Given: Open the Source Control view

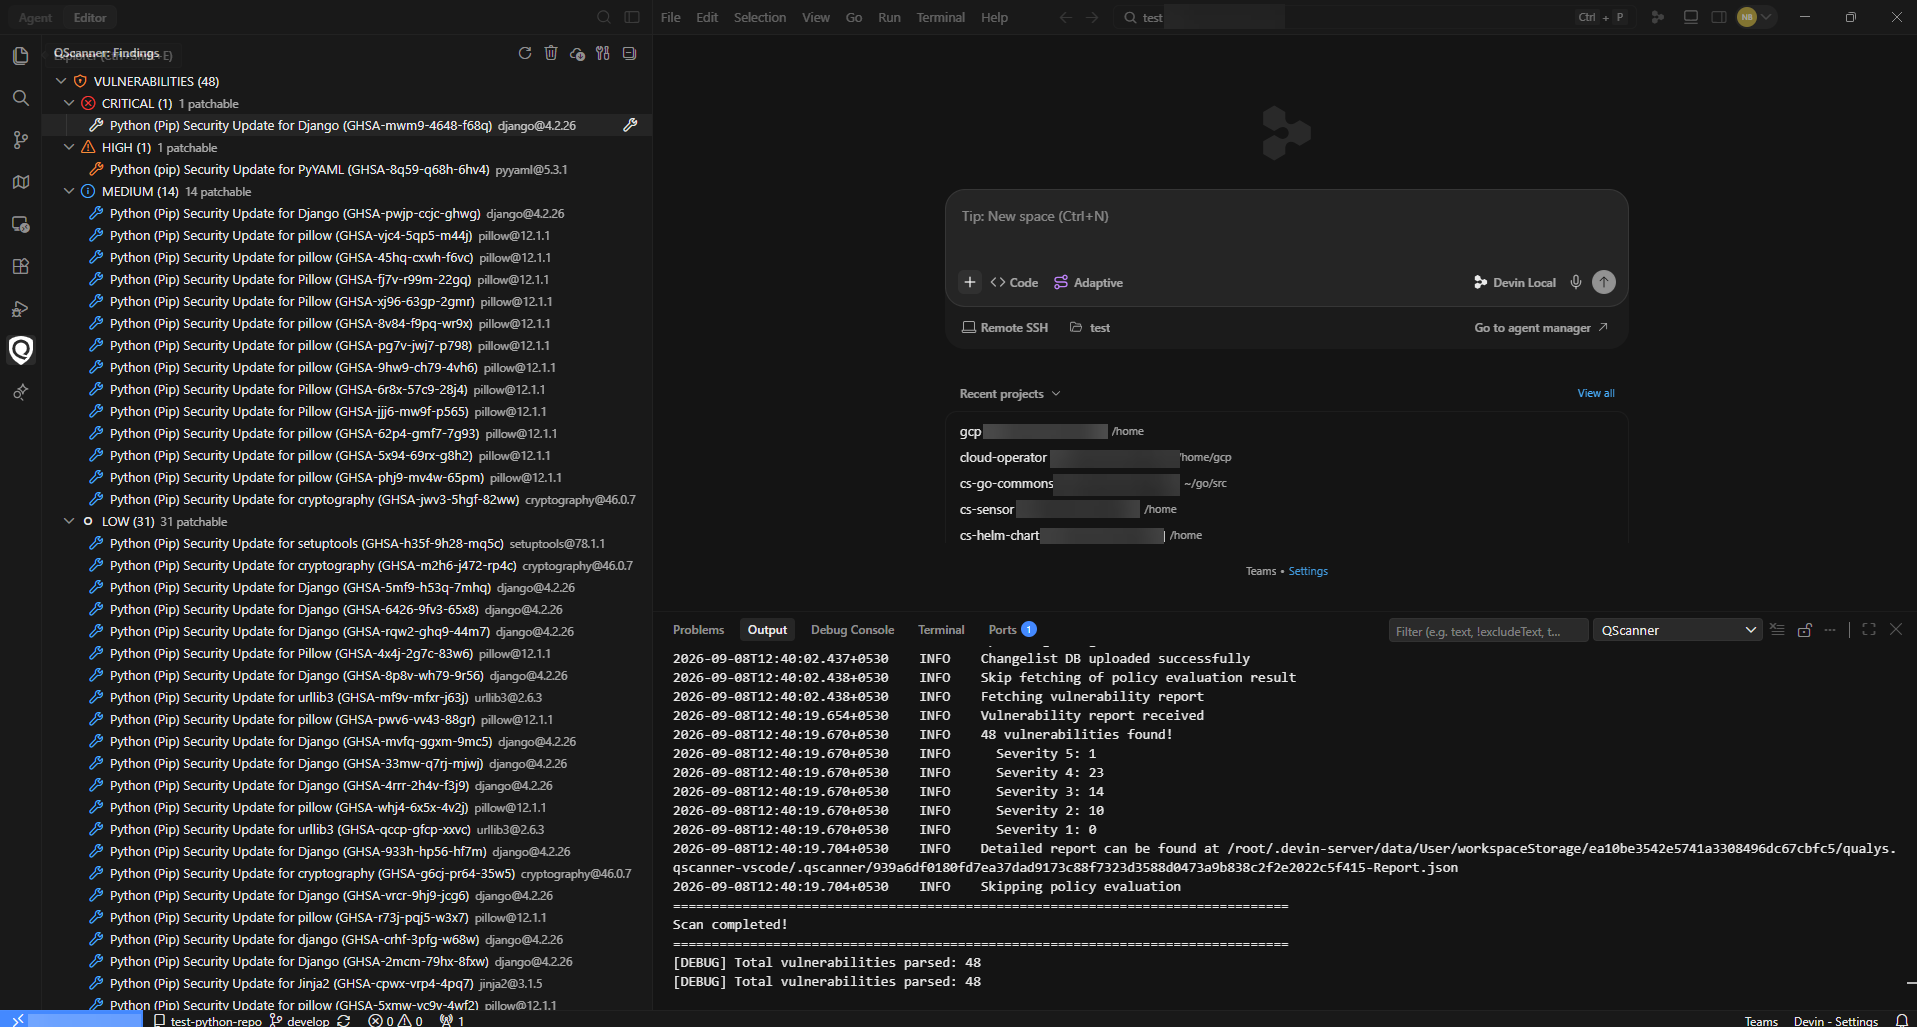Looking at the screenshot, I should pos(20,140).
